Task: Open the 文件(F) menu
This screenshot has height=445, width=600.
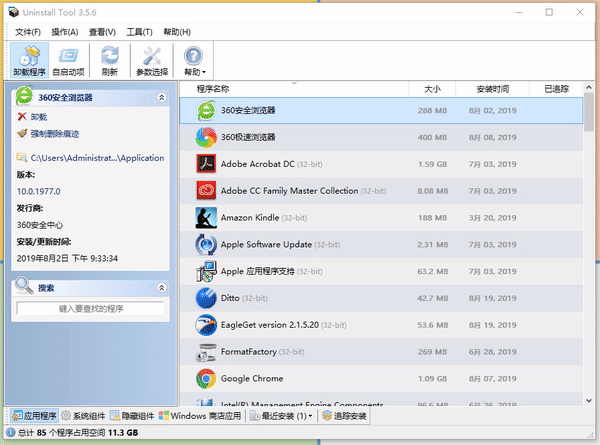Action: [x=28, y=32]
